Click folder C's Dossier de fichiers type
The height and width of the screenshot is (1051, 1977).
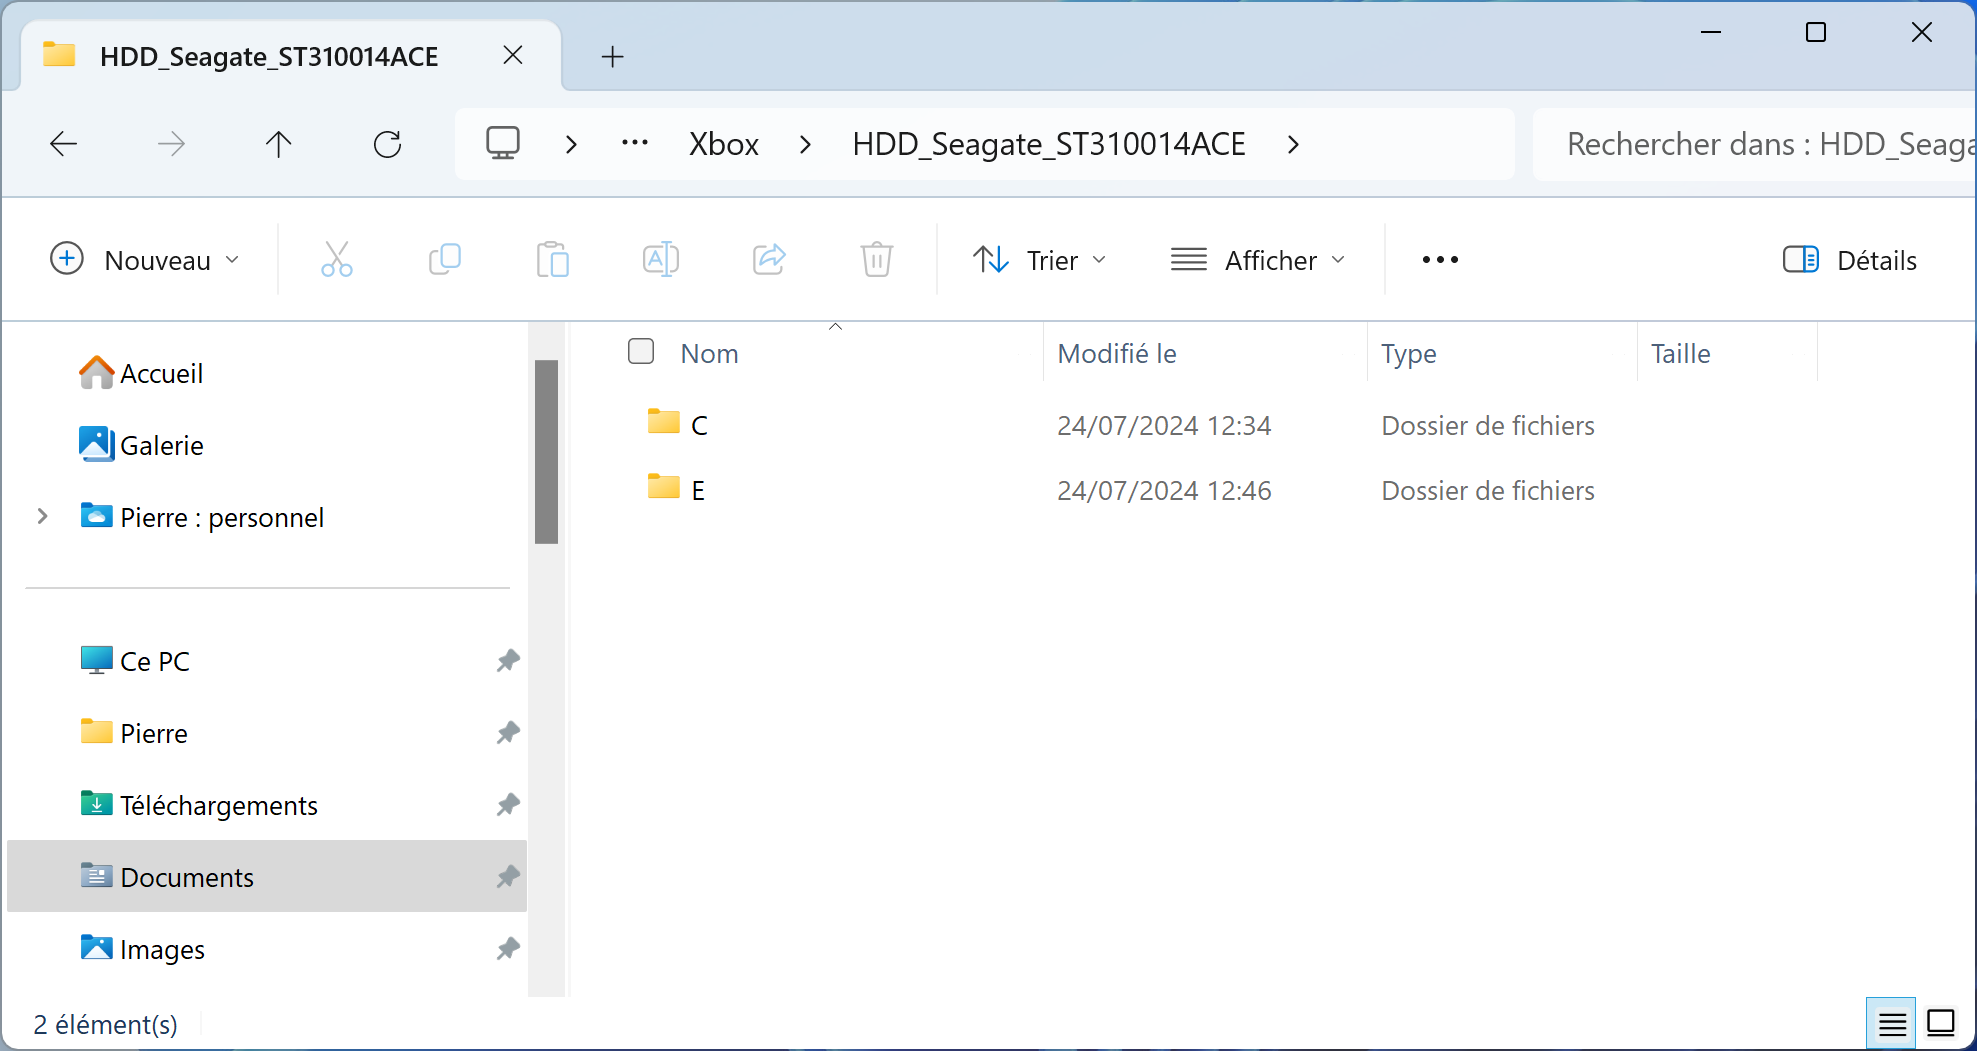(x=1488, y=426)
